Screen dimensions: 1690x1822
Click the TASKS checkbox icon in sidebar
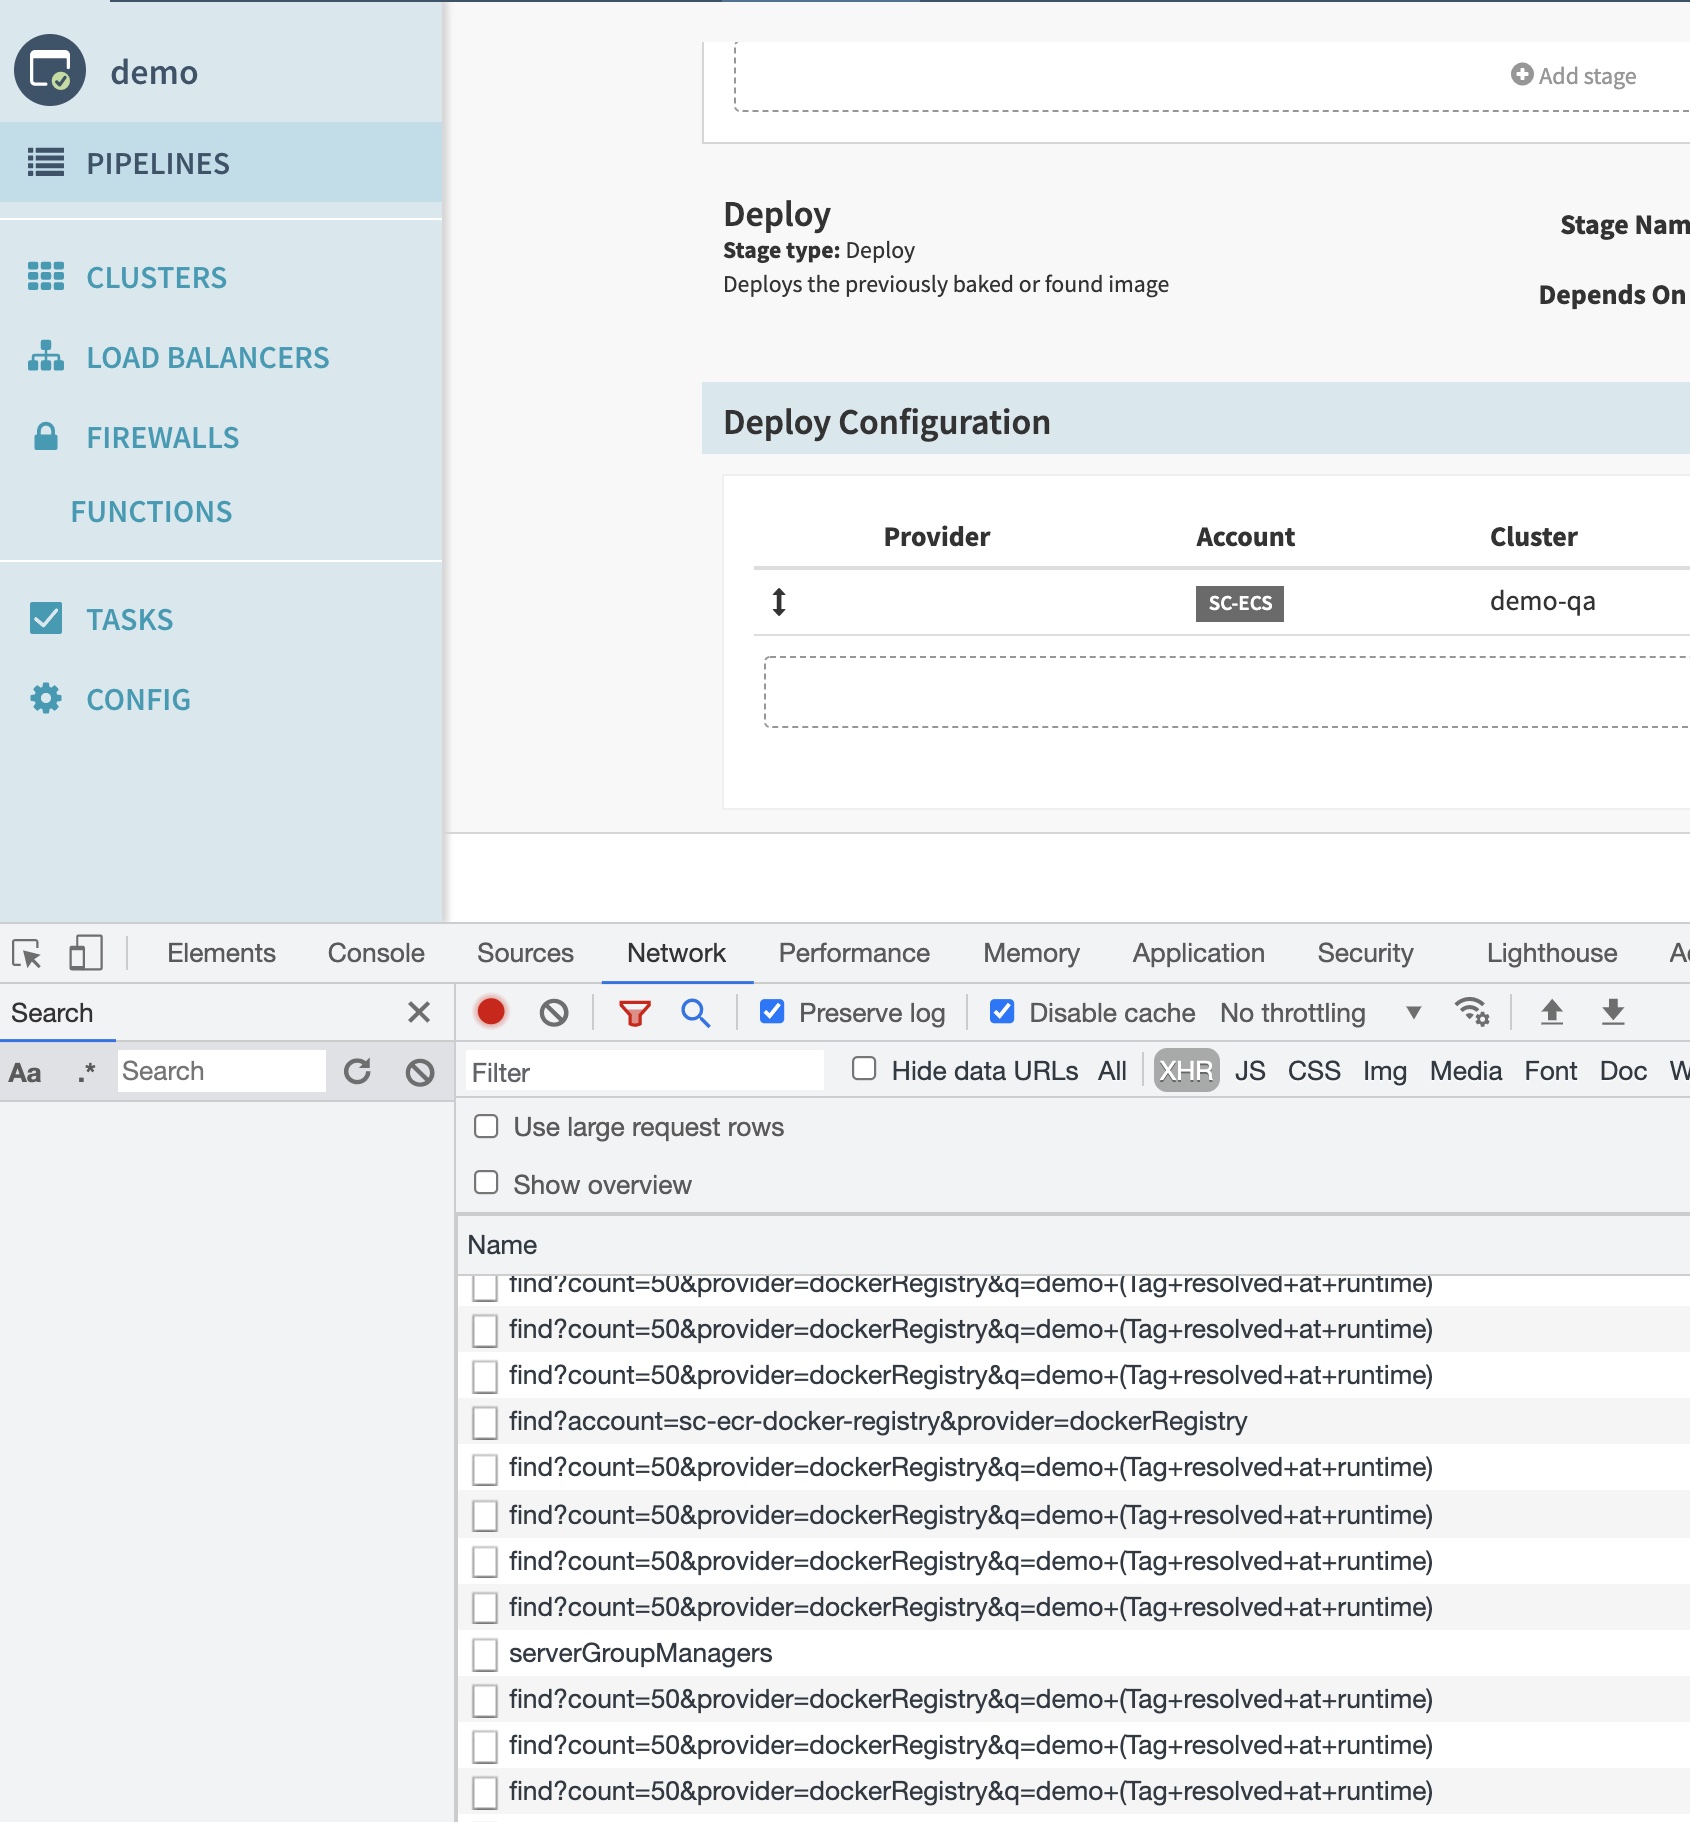(45, 619)
